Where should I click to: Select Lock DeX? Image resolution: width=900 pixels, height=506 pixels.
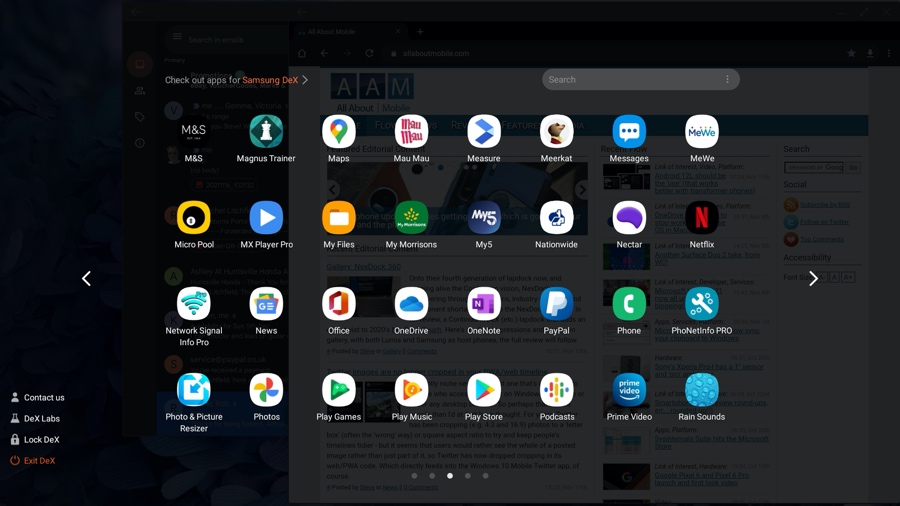click(x=35, y=440)
